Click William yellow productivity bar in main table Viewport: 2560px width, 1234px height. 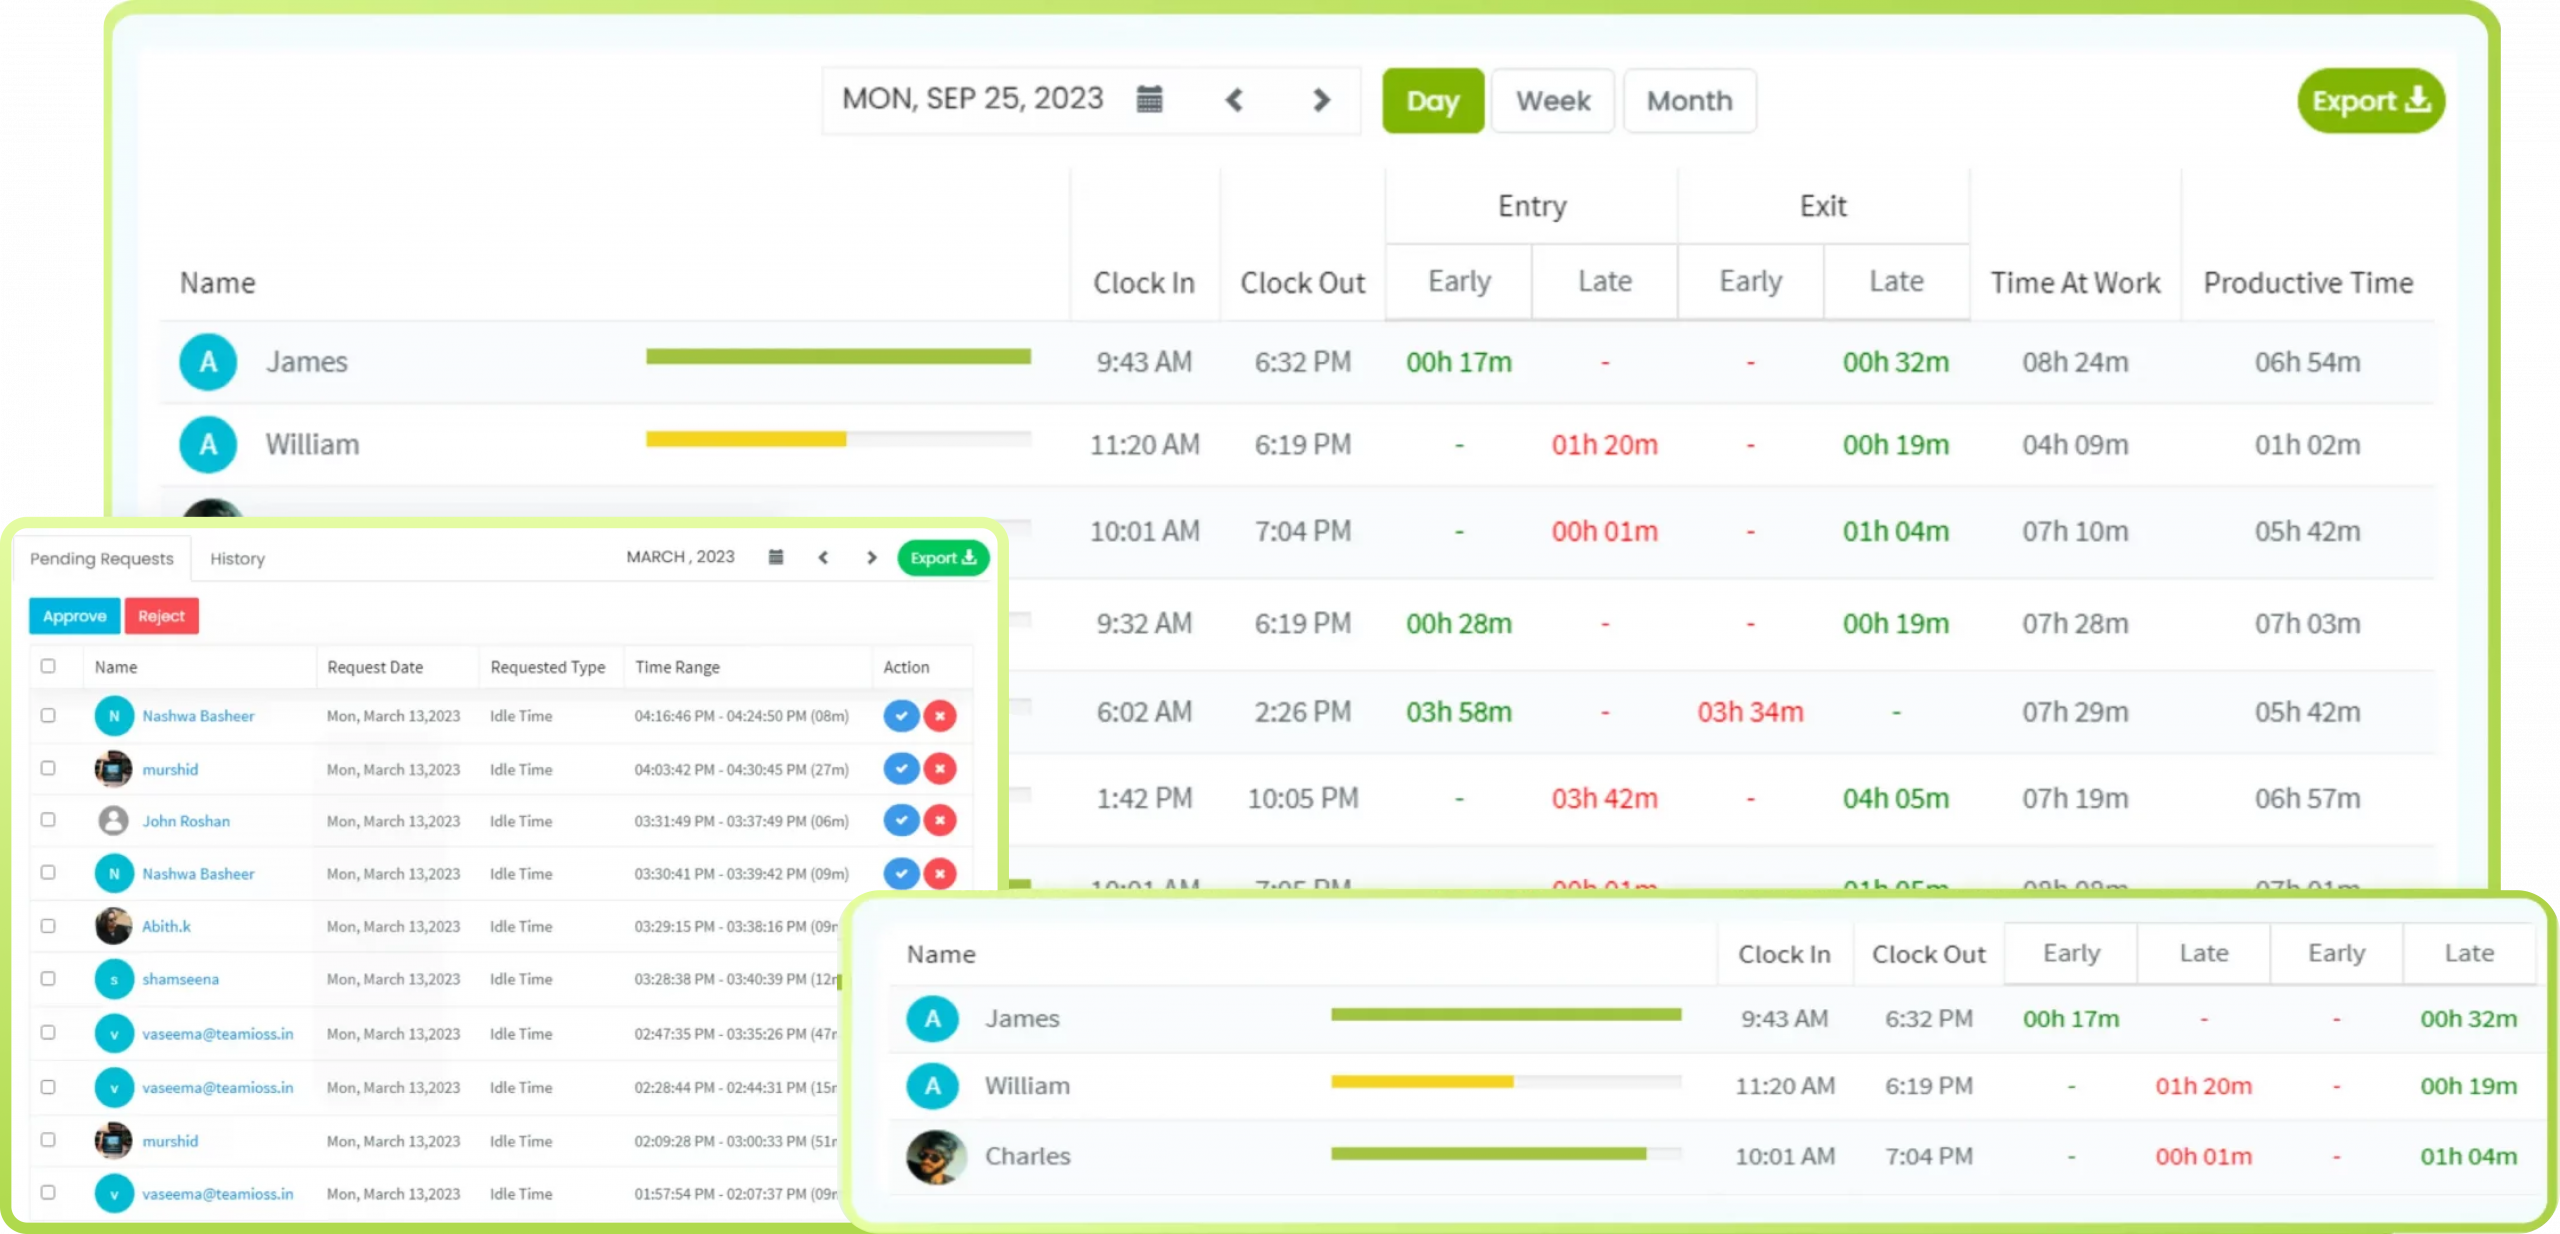tap(746, 439)
